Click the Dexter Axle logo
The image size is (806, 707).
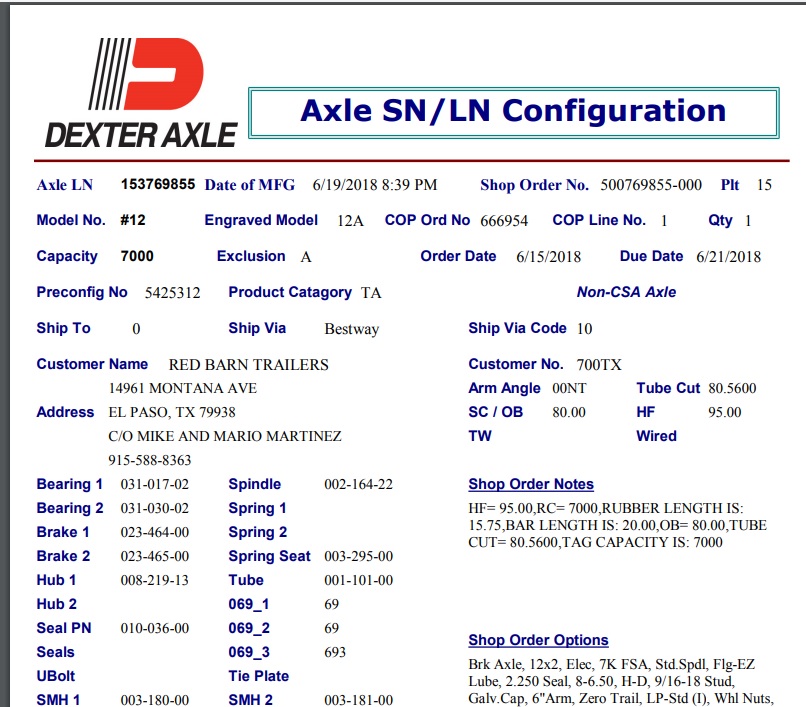click(140, 93)
